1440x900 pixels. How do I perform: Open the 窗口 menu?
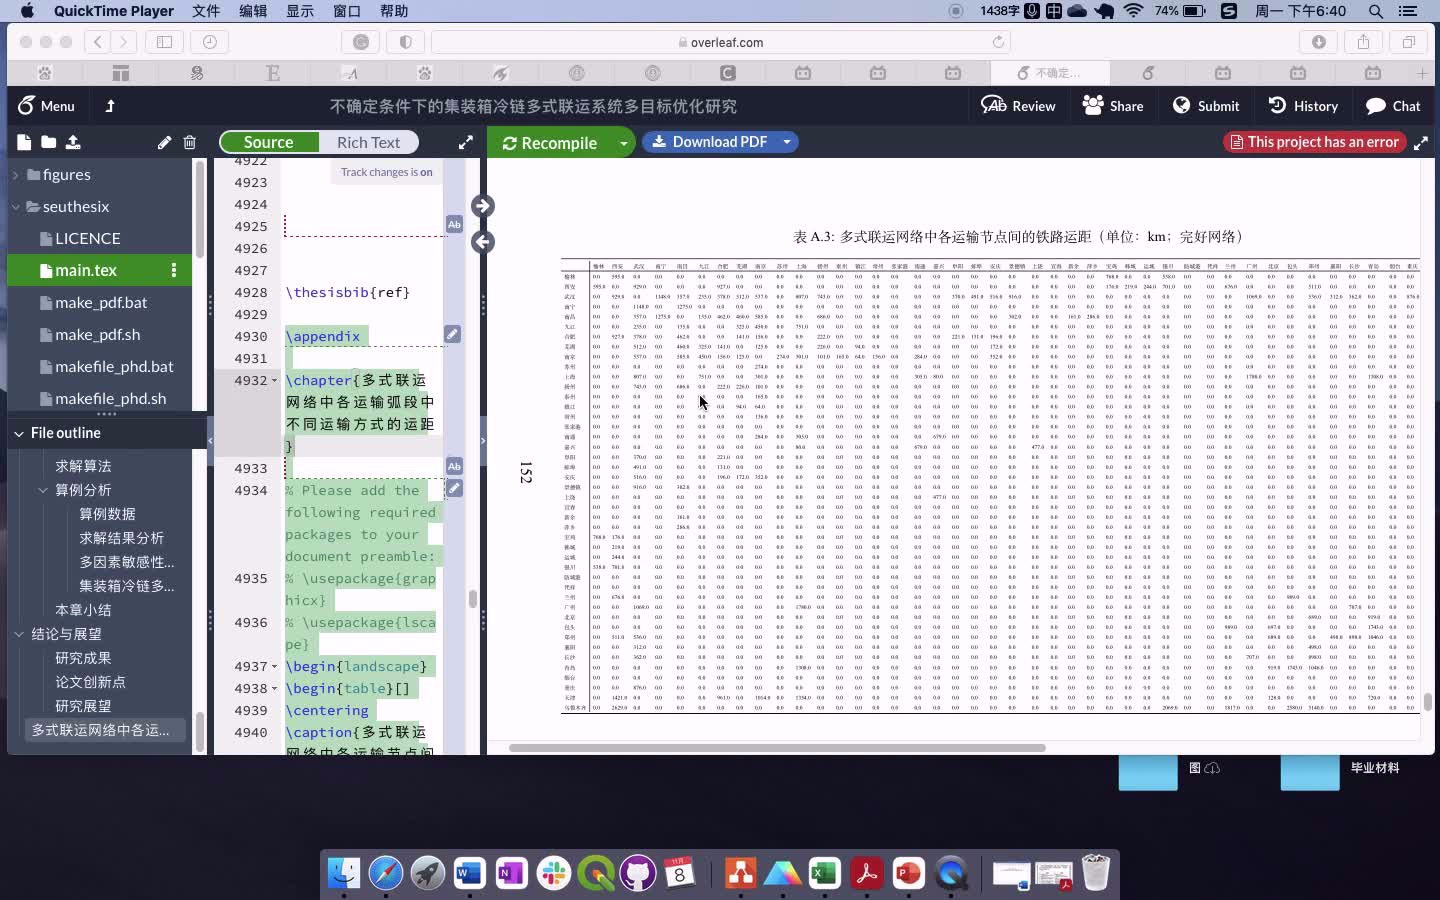pyautogui.click(x=347, y=11)
